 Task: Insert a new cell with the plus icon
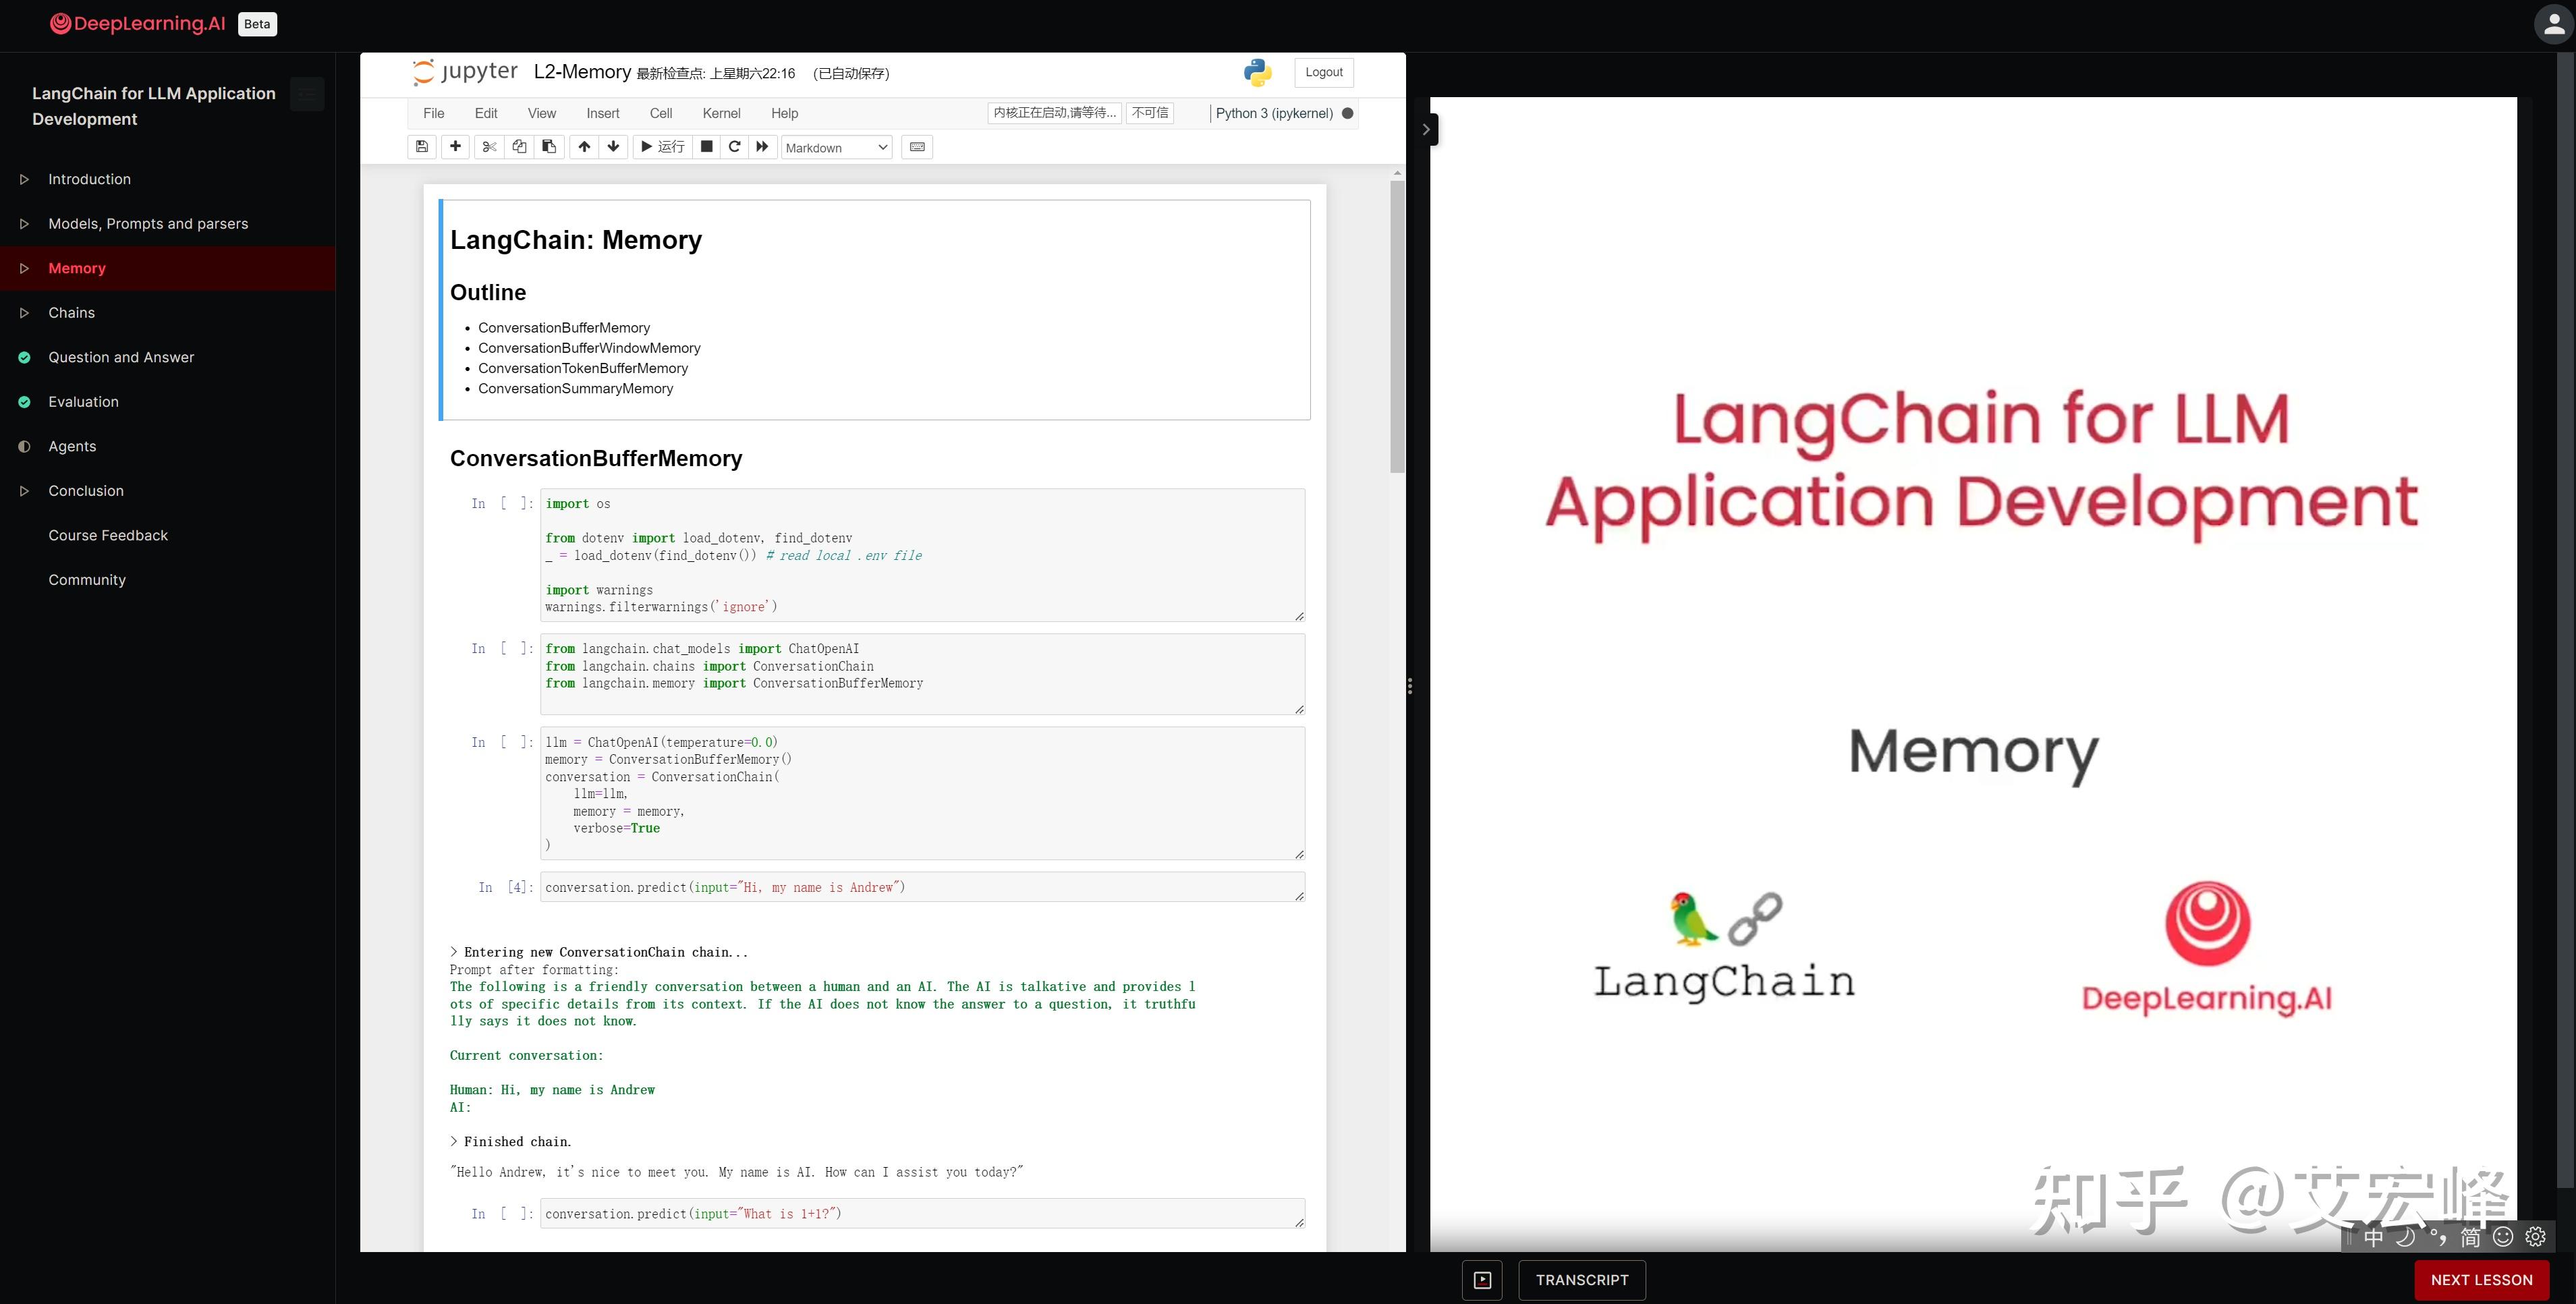pos(455,147)
